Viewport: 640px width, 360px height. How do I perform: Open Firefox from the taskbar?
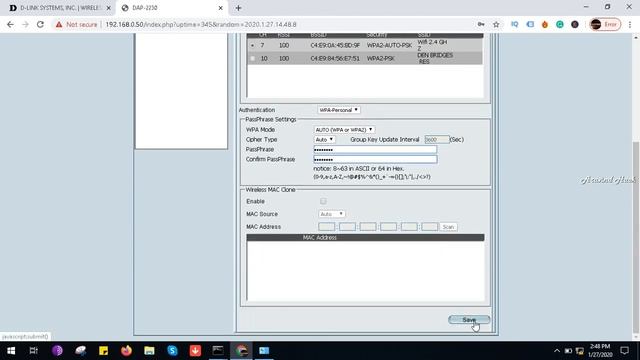pyautogui.click(x=127, y=351)
